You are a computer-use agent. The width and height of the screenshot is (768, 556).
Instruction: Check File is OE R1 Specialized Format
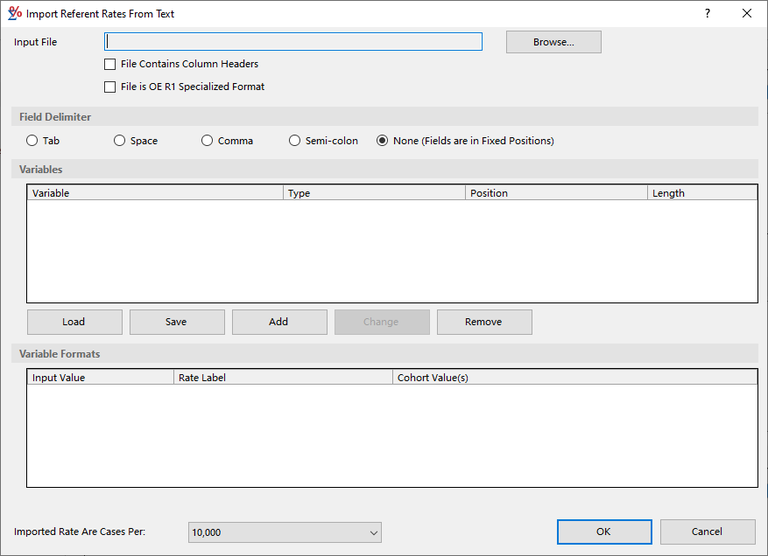click(110, 87)
